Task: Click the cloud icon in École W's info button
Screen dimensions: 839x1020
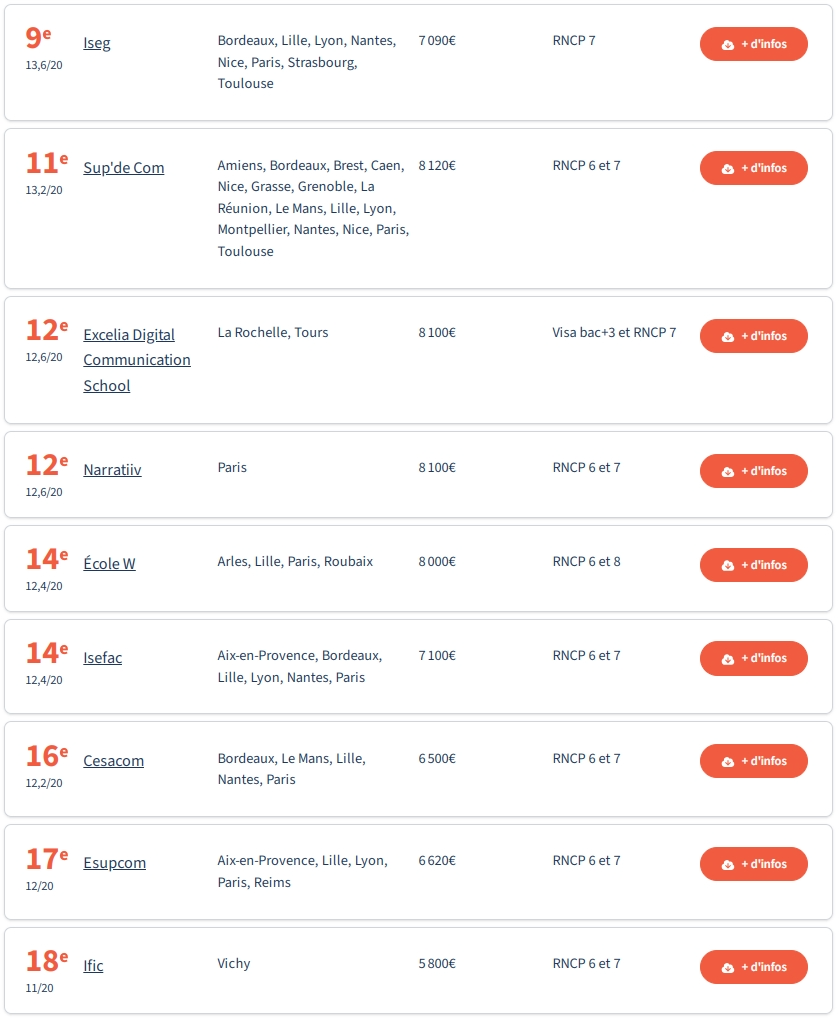Action: (x=728, y=566)
